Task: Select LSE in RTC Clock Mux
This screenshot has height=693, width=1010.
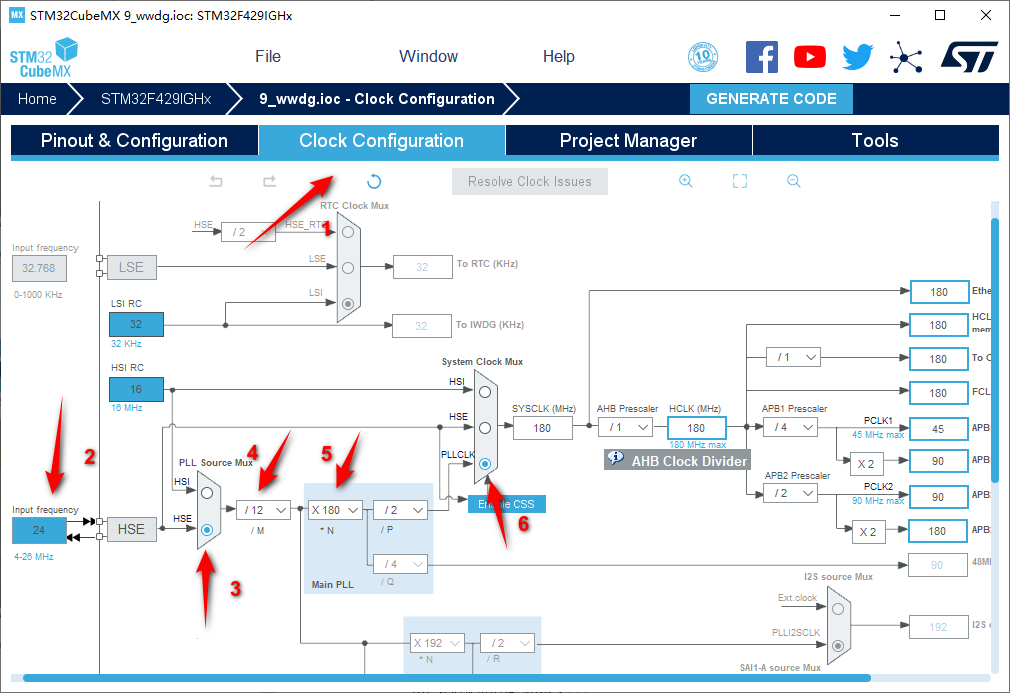Action: pos(347,267)
